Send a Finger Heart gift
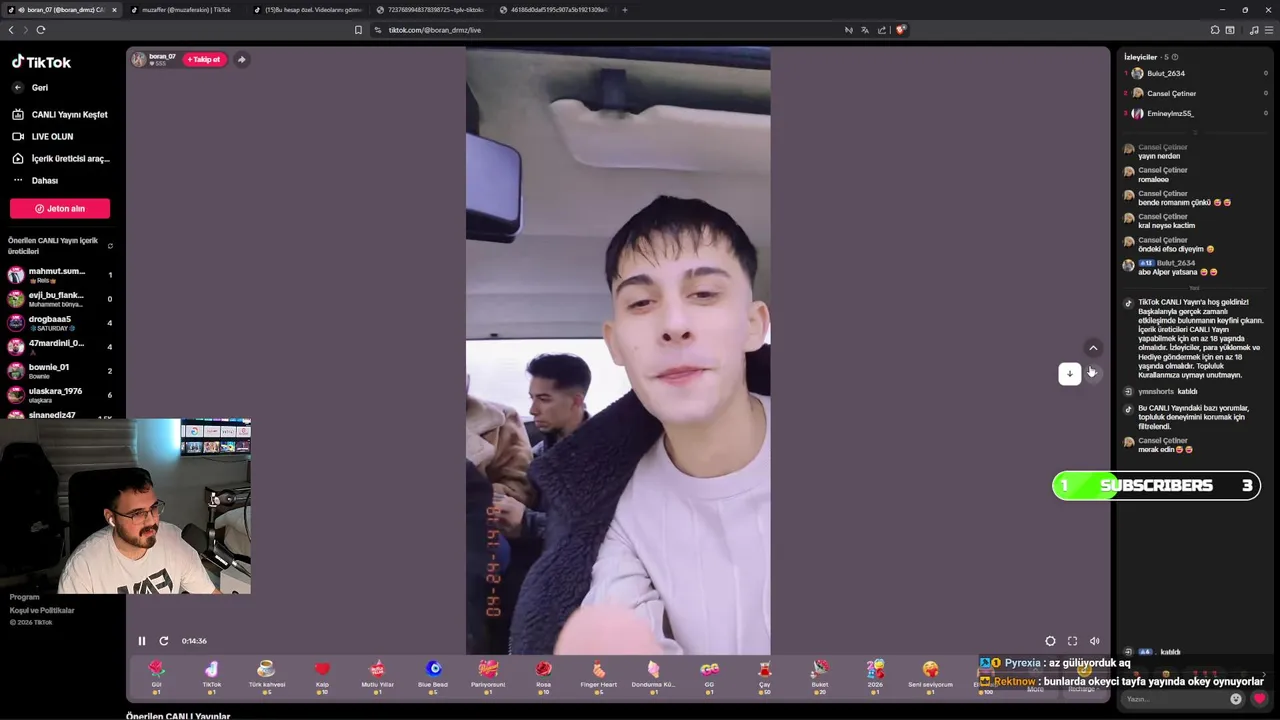The height and width of the screenshot is (720, 1280). point(598,676)
